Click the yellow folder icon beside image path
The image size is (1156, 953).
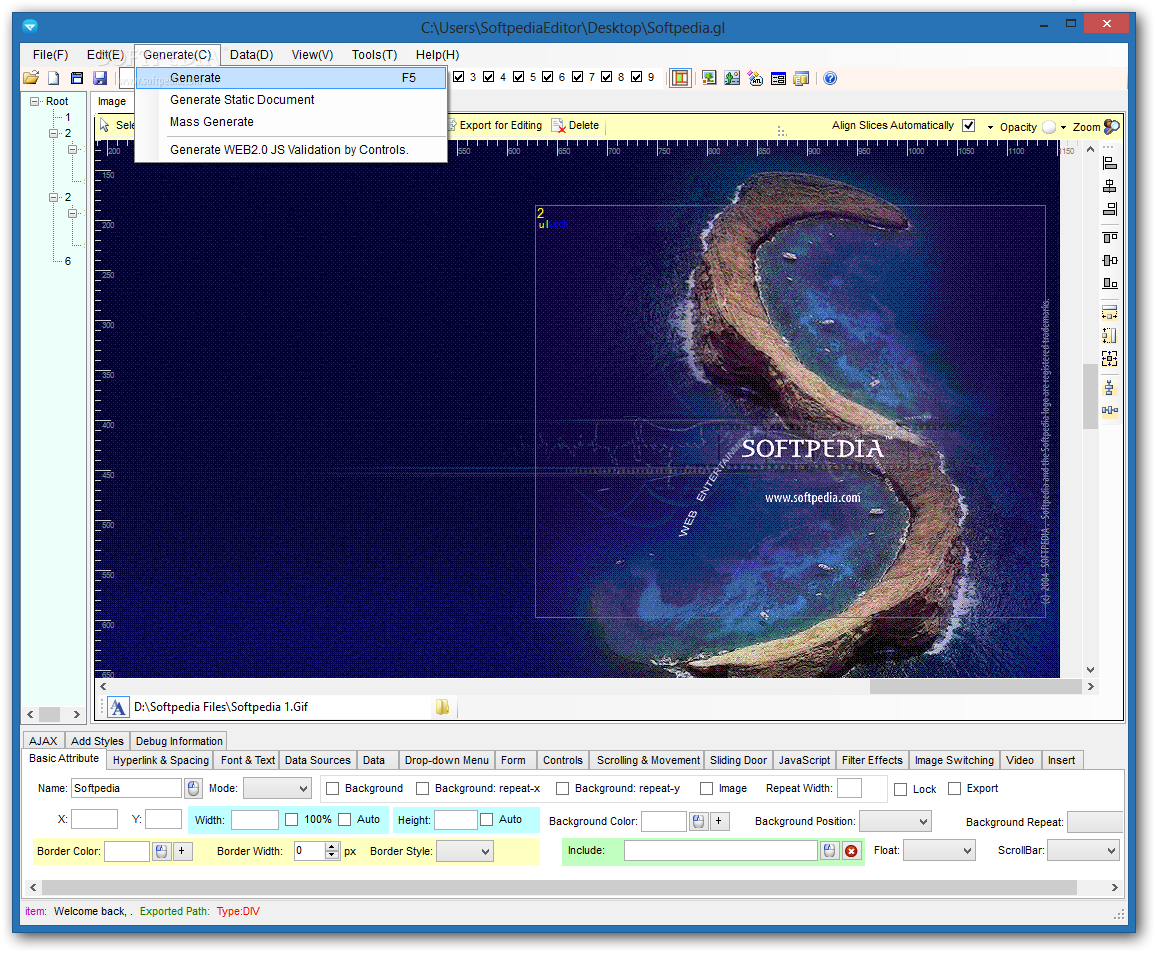[x=442, y=707]
